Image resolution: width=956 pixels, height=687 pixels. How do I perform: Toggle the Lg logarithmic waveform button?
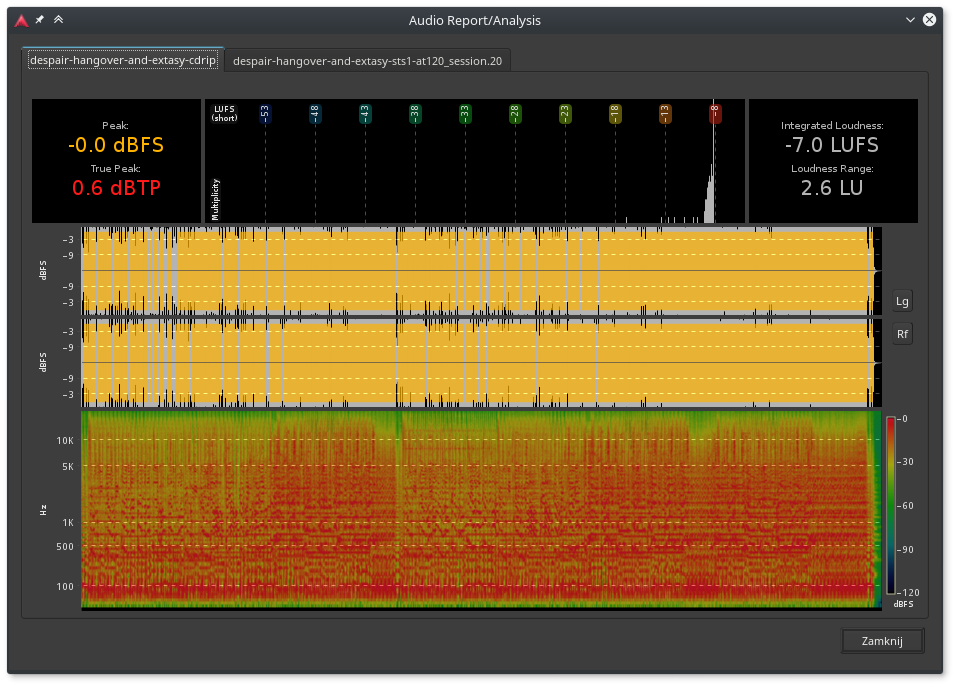point(902,301)
